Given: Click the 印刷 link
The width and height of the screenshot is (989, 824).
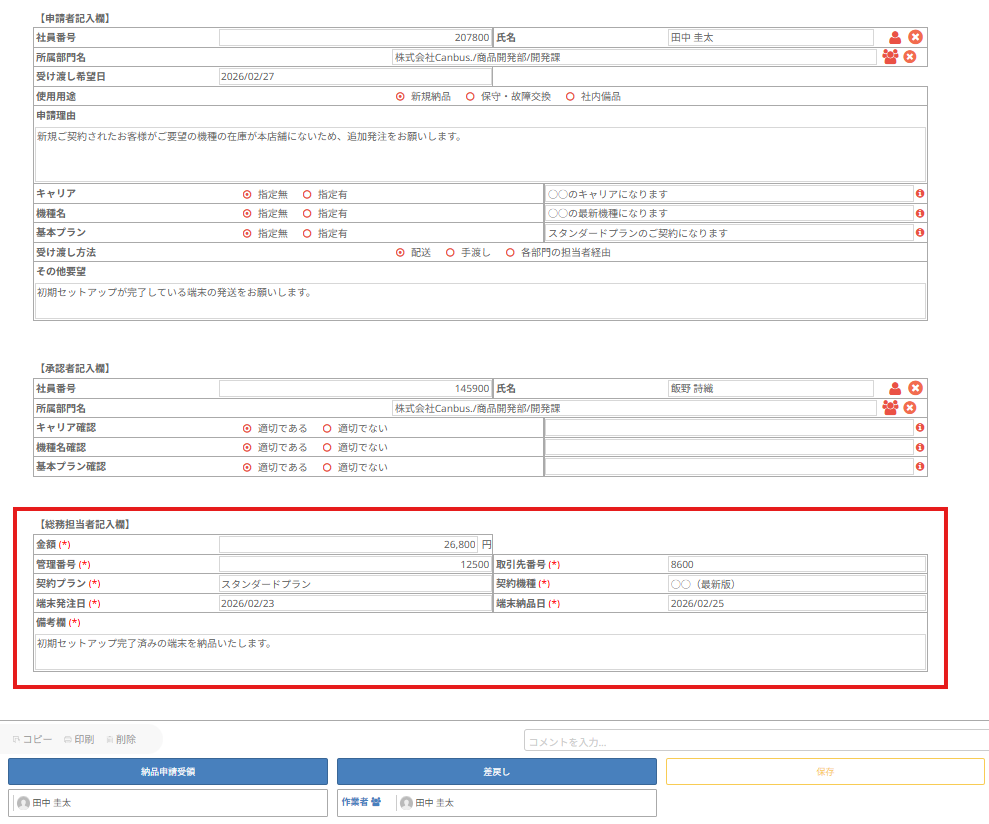Looking at the screenshot, I should pos(79,740).
